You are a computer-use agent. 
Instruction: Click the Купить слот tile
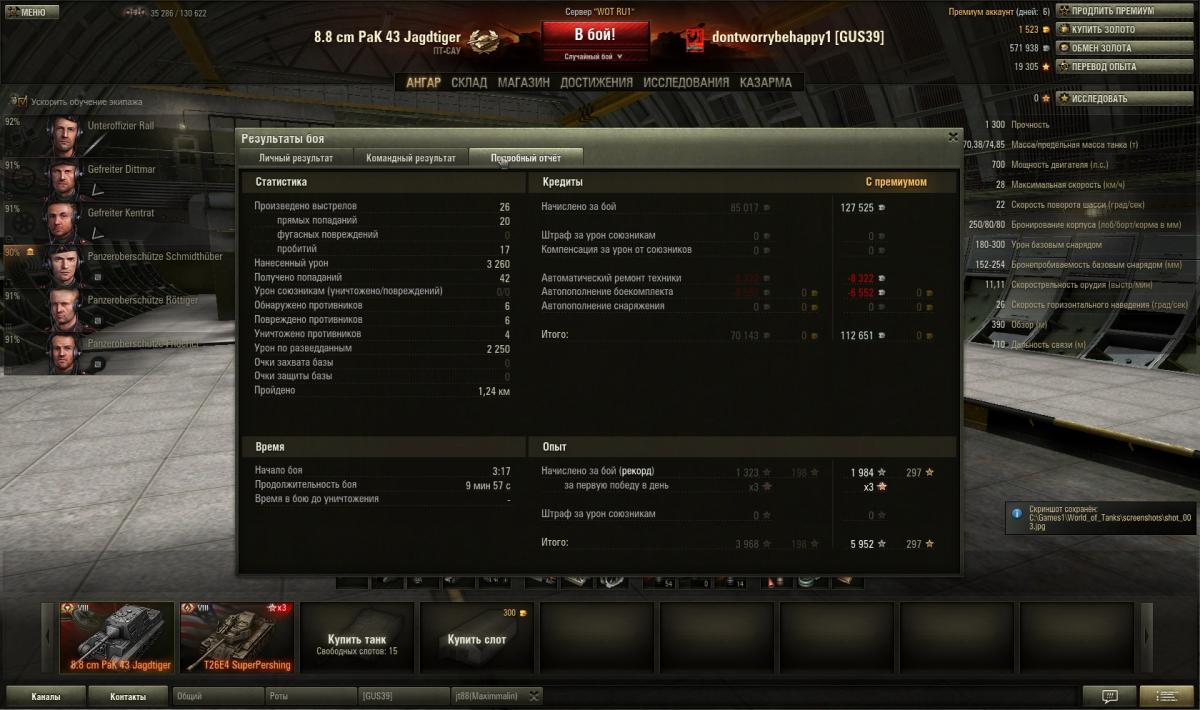477,637
